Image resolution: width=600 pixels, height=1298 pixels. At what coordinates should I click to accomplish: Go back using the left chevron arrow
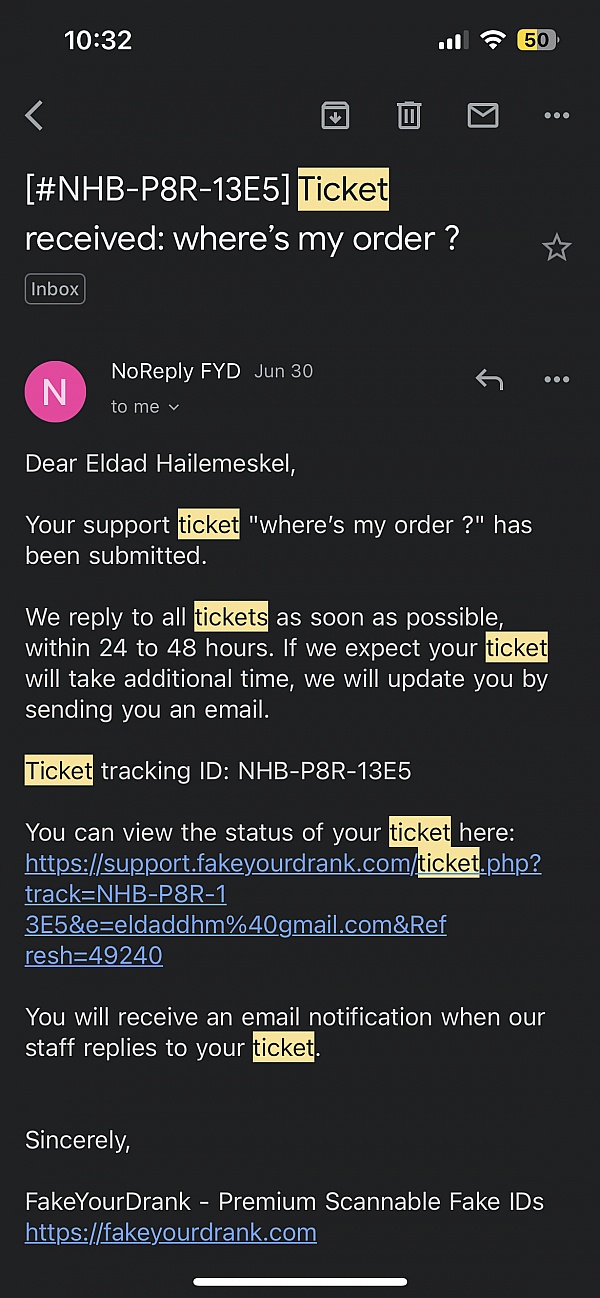point(34,116)
